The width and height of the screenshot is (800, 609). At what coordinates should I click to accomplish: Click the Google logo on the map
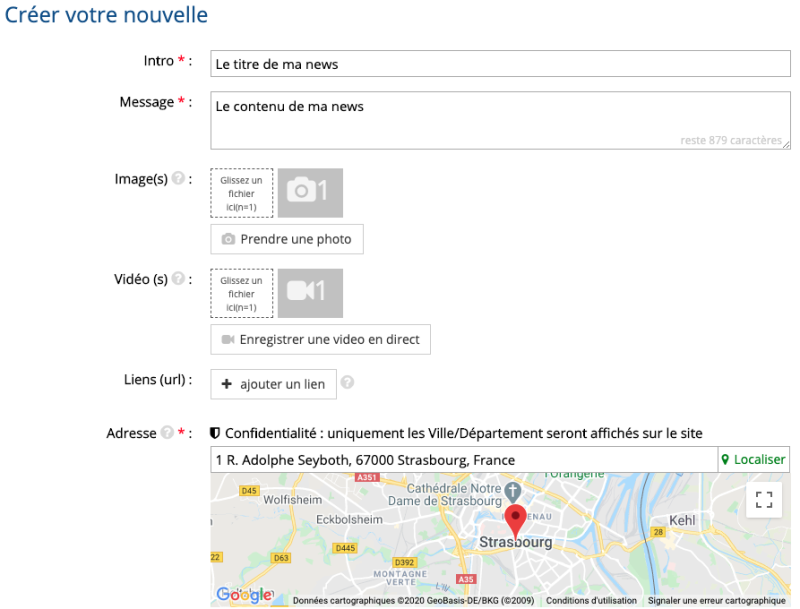244,595
